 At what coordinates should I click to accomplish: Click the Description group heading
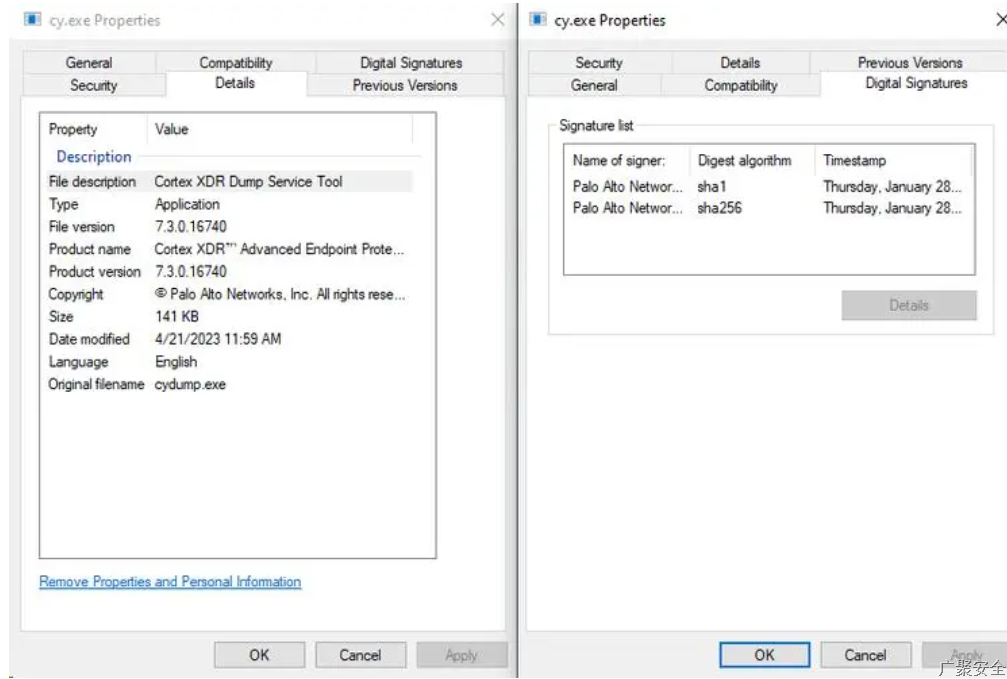[x=94, y=157]
